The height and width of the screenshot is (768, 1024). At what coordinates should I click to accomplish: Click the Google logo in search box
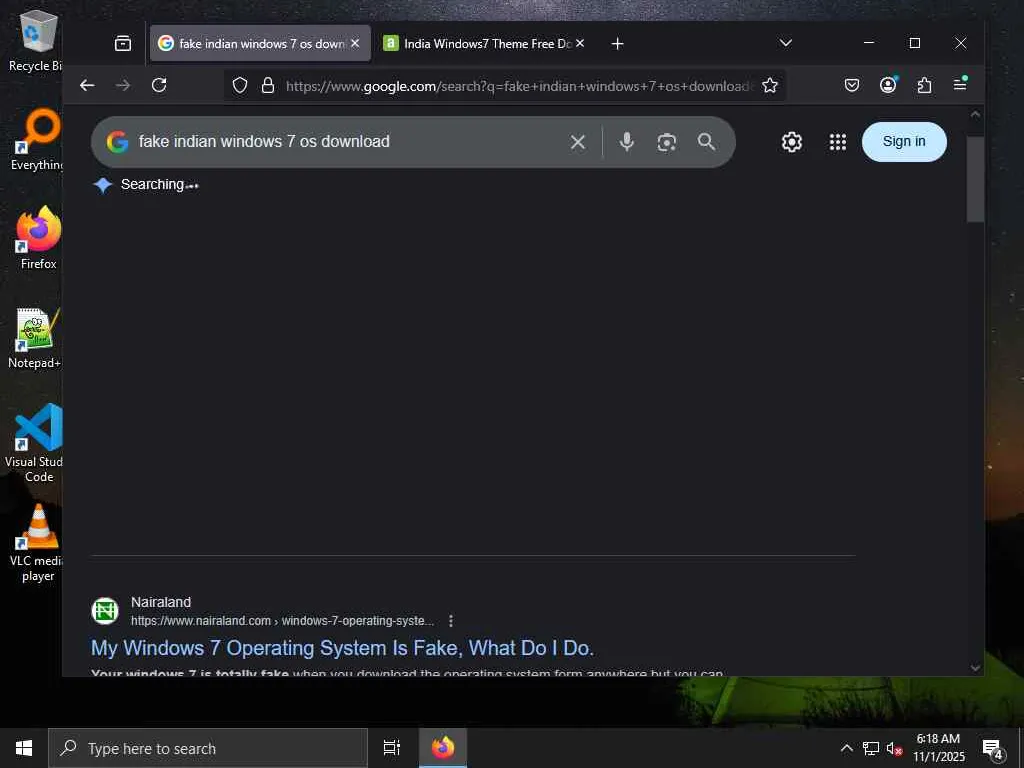point(118,142)
